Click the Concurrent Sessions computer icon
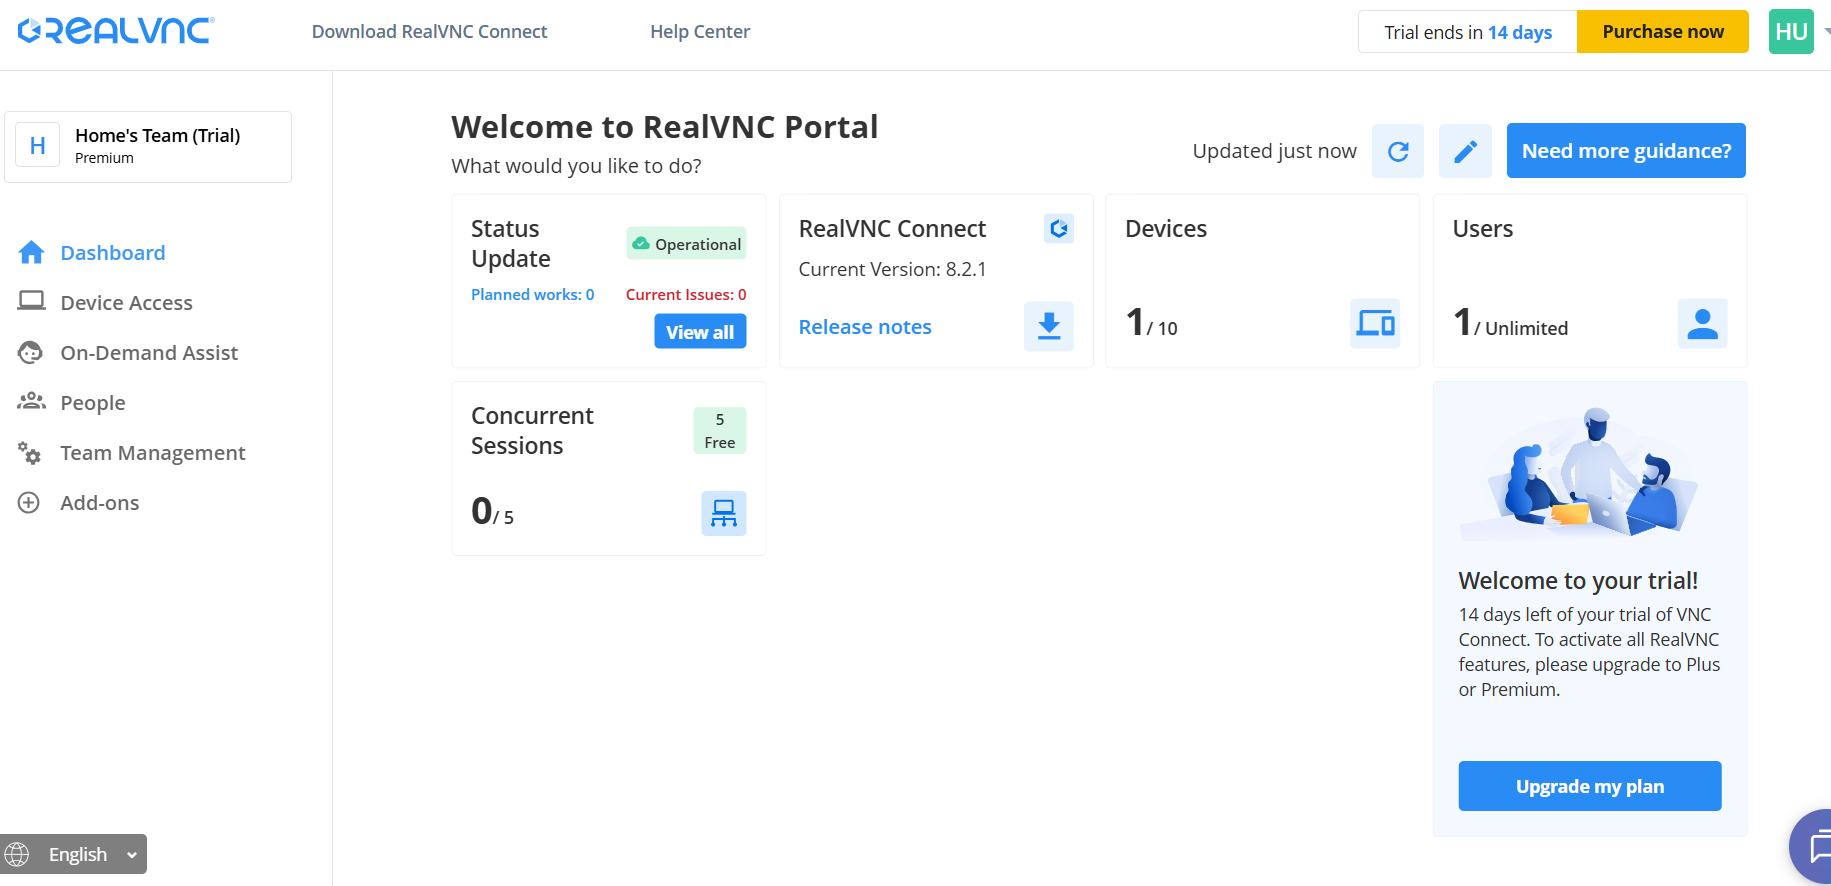The image size is (1831, 886). point(723,513)
